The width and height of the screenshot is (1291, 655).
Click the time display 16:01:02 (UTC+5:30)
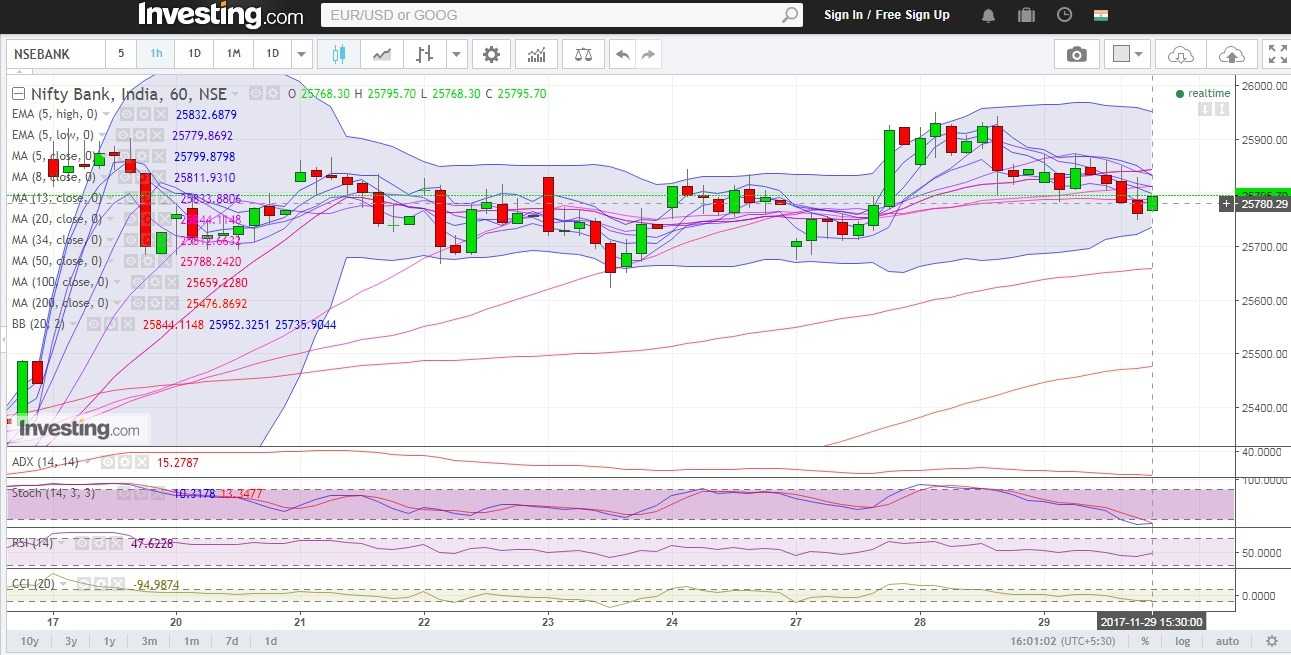[x=1065, y=641]
